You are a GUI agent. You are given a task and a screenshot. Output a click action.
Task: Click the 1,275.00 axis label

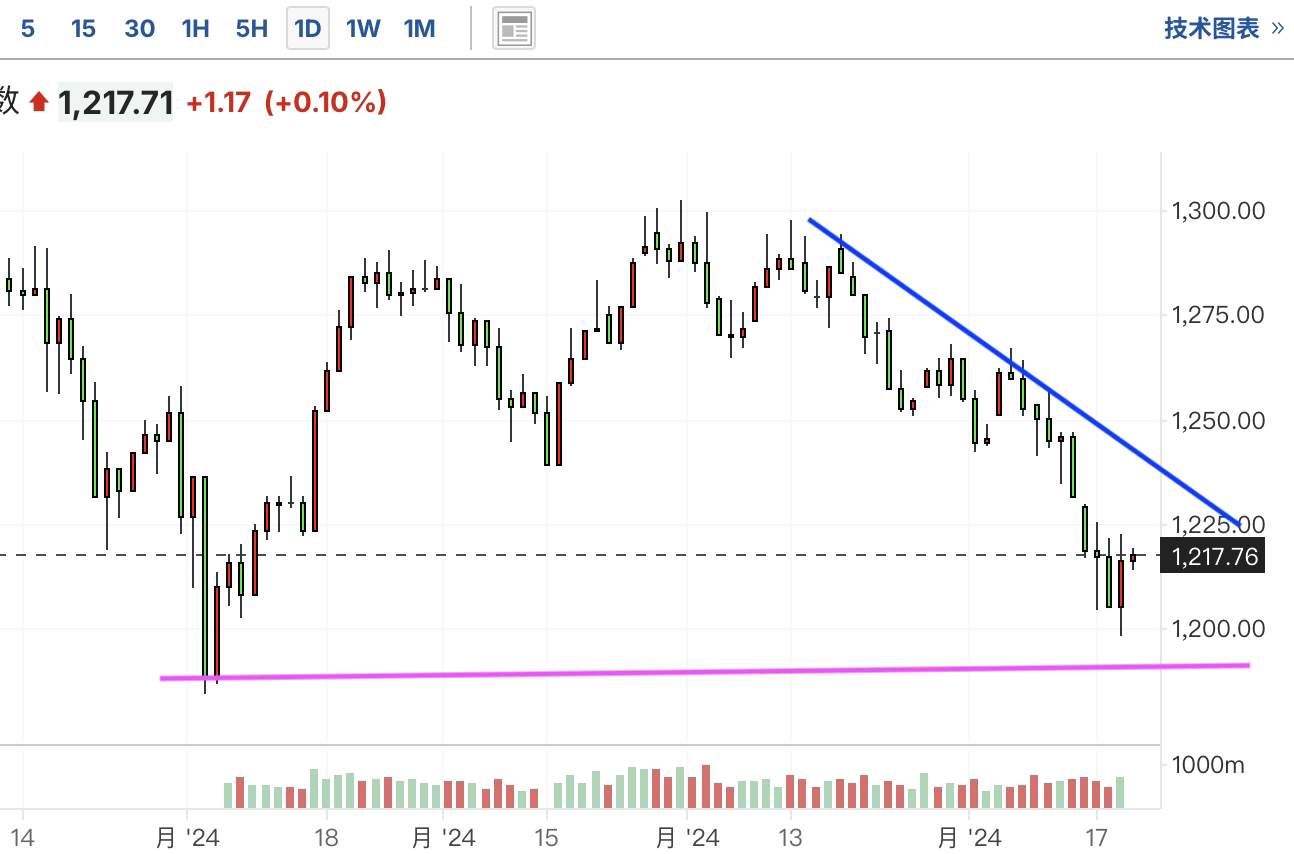1219,315
